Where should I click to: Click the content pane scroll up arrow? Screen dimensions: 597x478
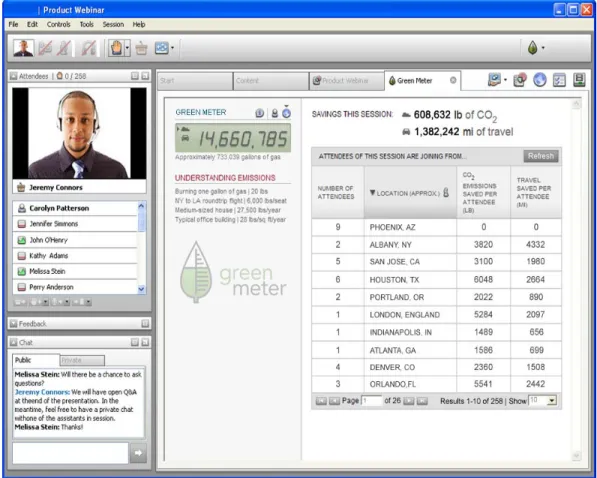pyautogui.click(x=576, y=103)
